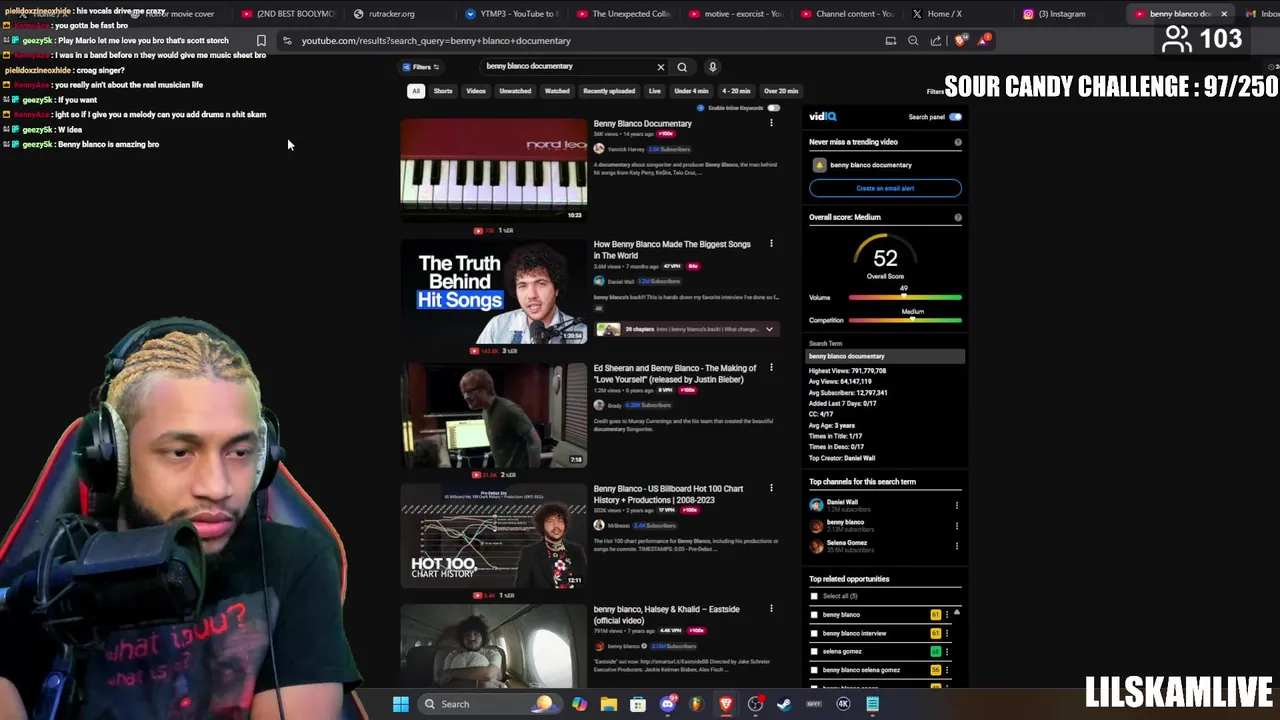Screen dimensions: 1280x720
Task: Open FL Studio from the taskbar
Action: [696, 704]
